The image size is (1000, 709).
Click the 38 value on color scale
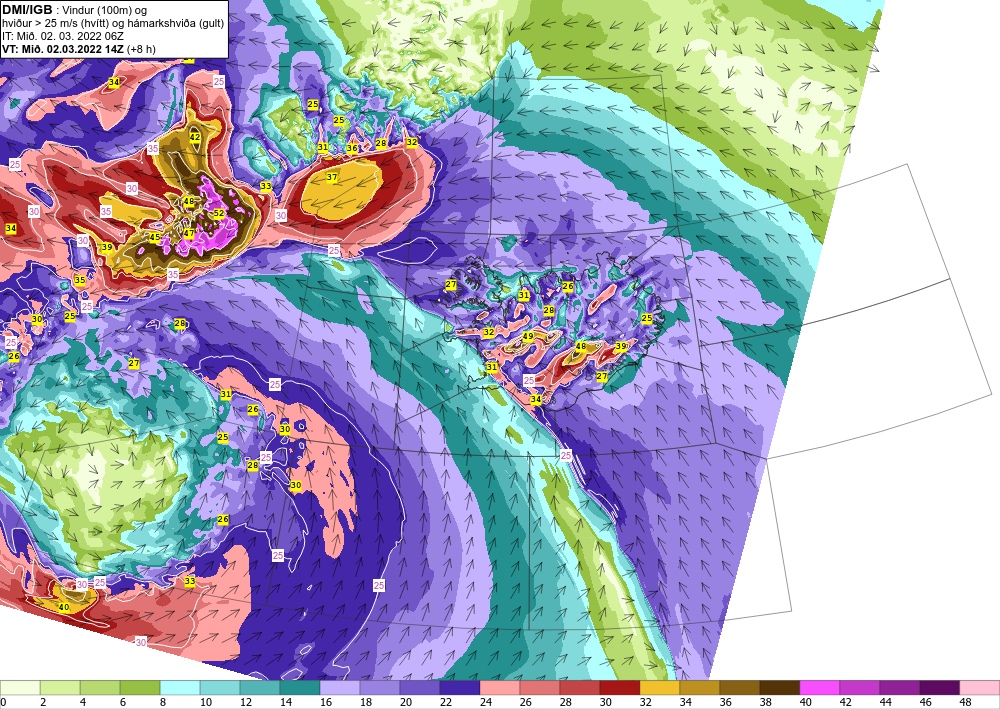765,702
